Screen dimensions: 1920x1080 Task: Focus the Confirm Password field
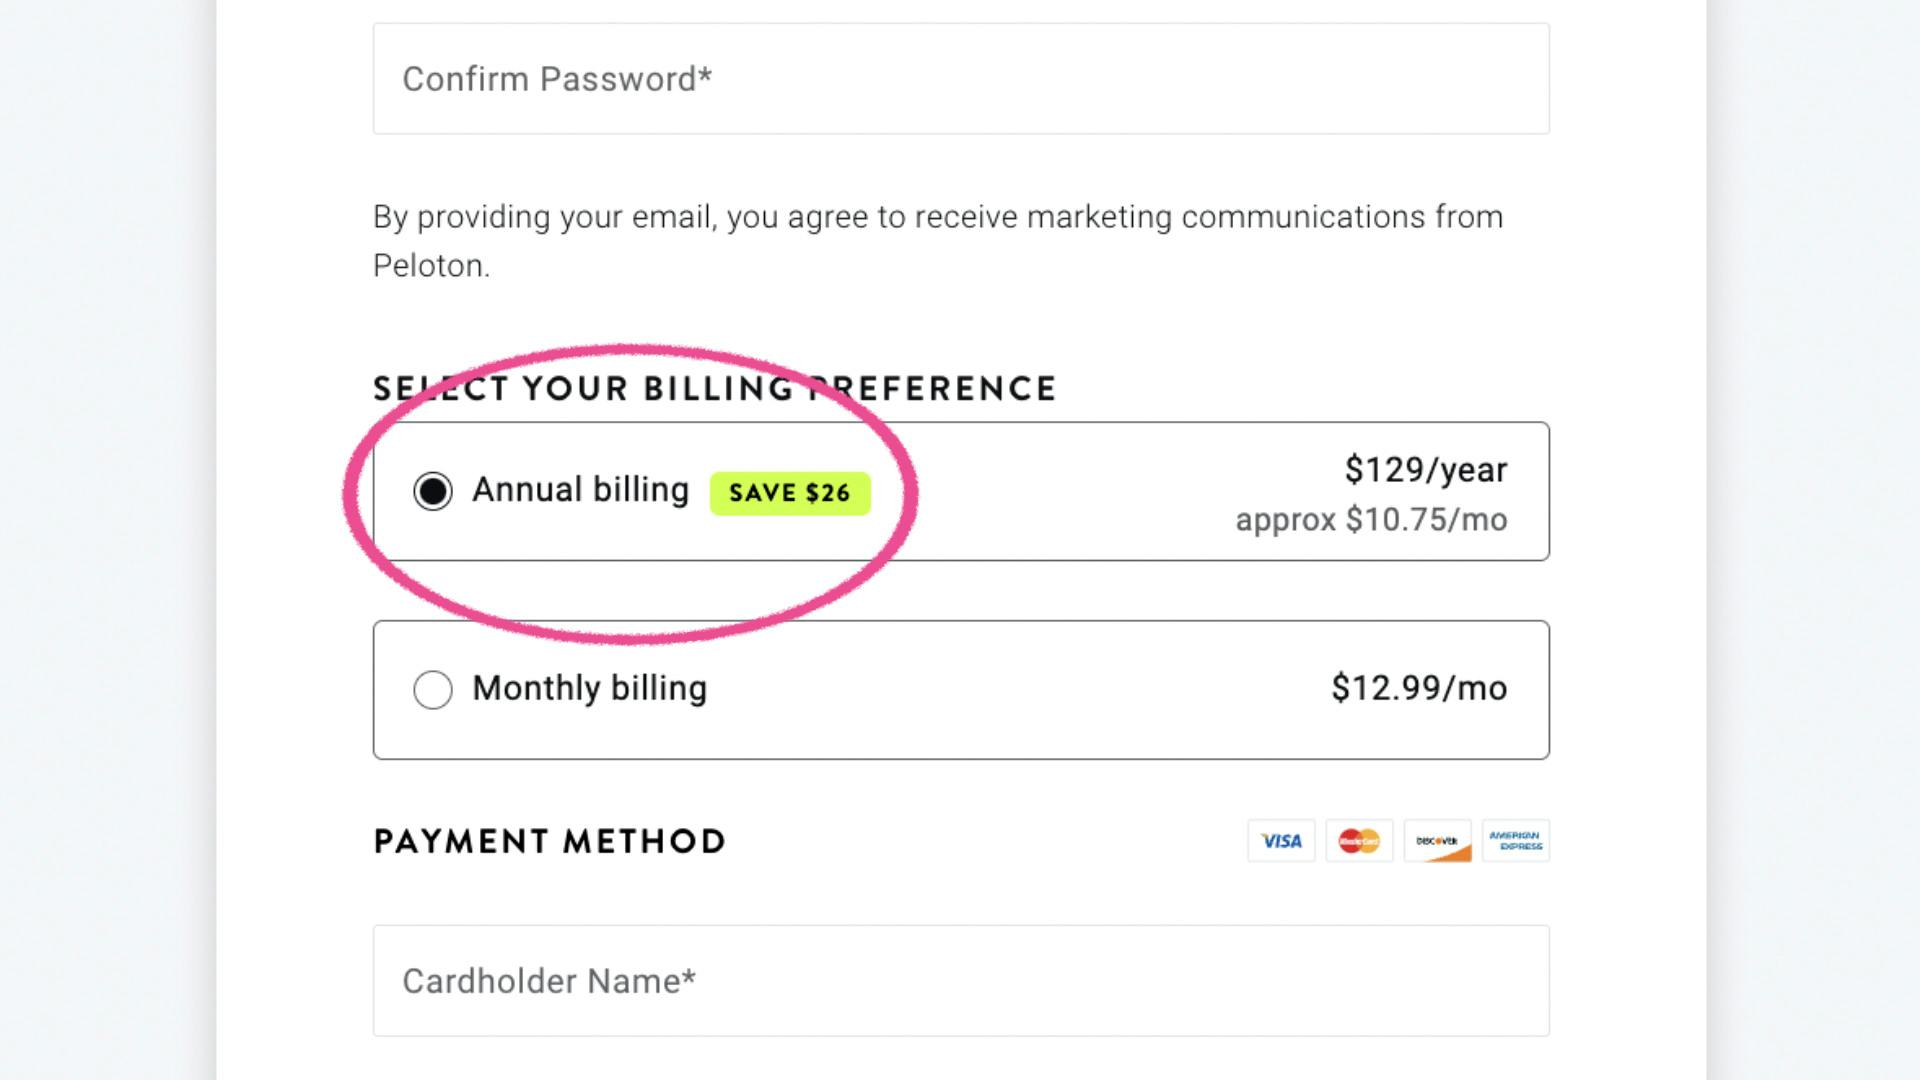click(x=960, y=79)
